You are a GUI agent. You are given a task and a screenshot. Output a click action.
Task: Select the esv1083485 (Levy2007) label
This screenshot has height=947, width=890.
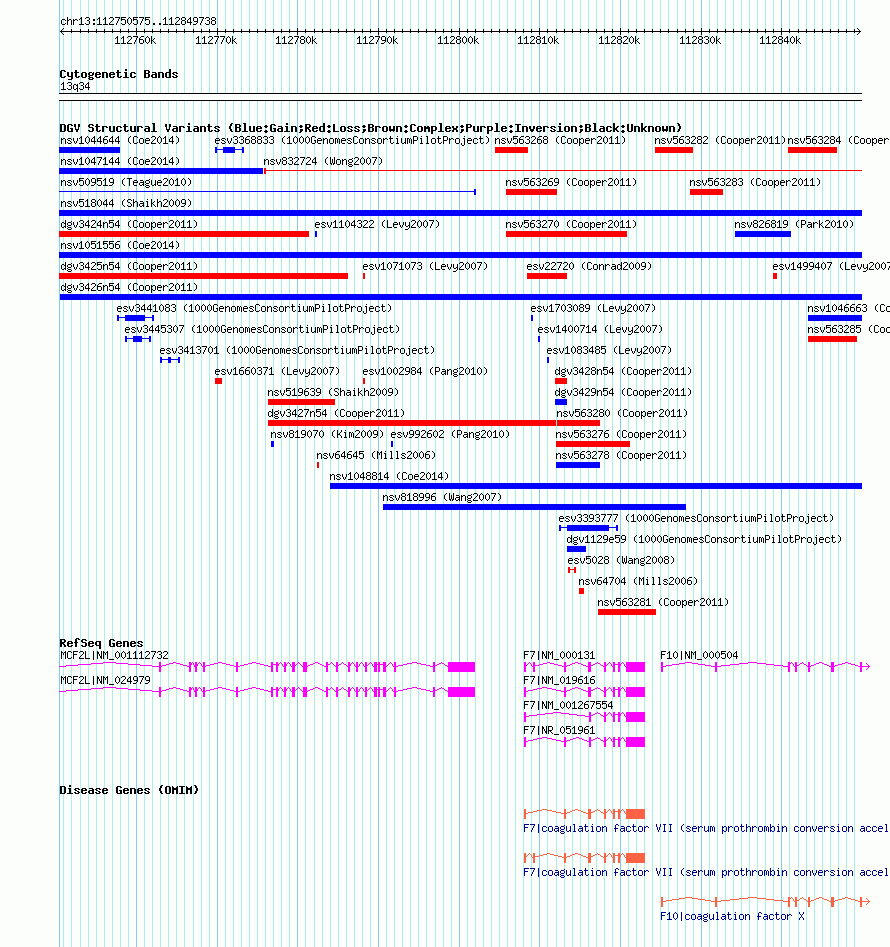pyautogui.click(x=609, y=350)
